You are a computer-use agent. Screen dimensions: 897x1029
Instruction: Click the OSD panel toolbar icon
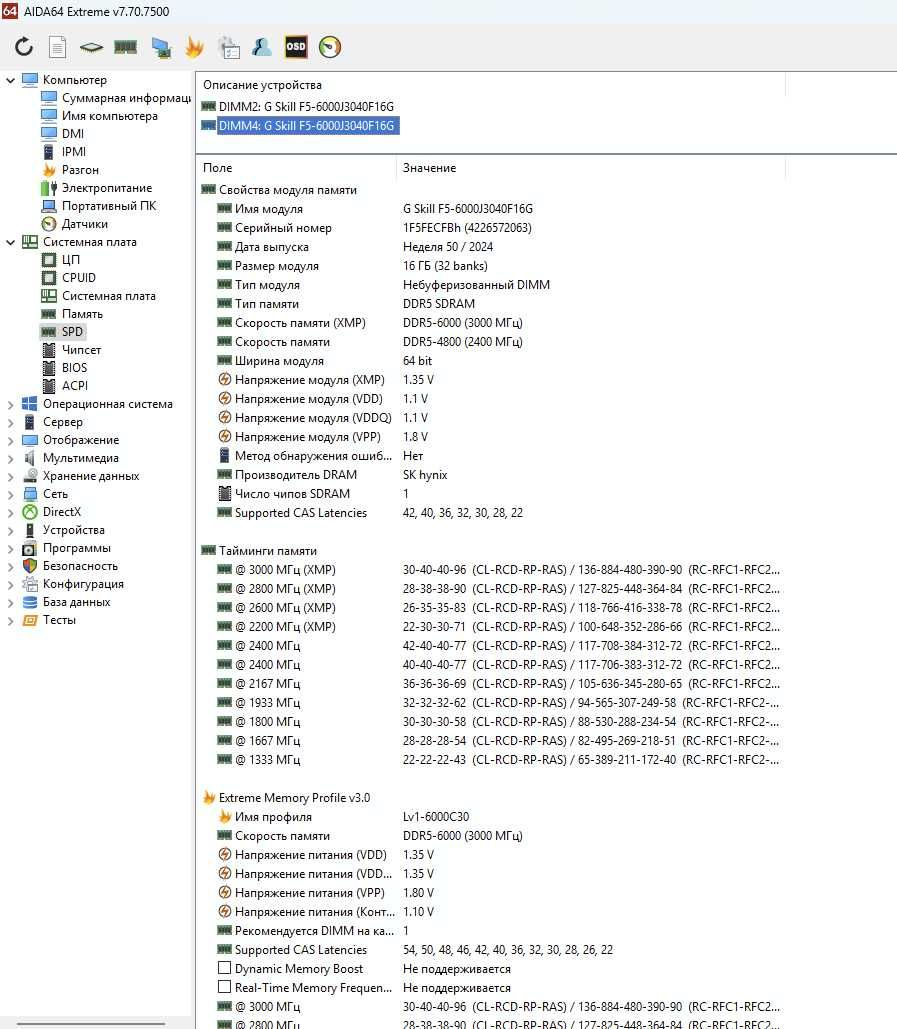(296, 47)
